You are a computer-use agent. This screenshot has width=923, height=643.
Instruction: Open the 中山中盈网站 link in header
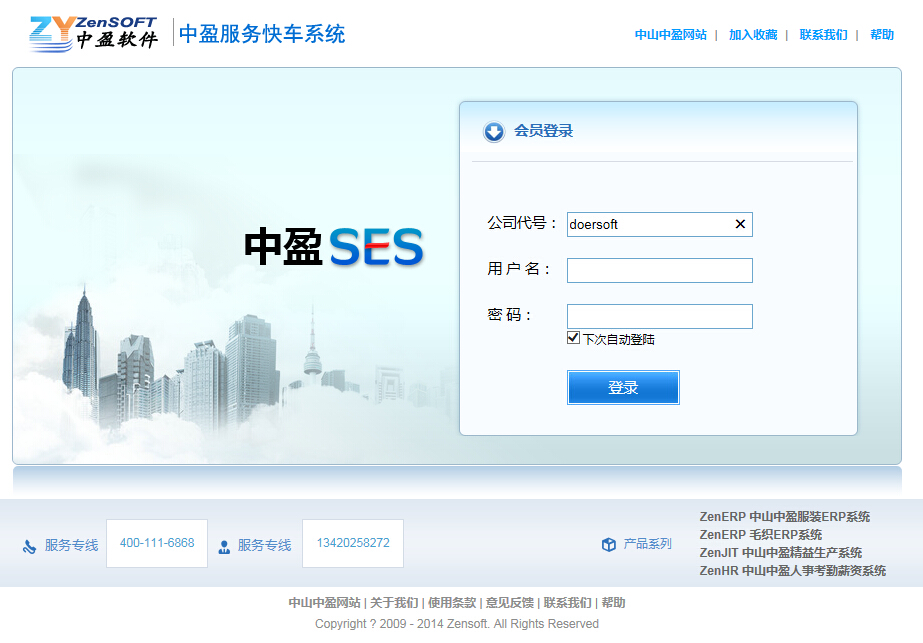(x=670, y=35)
